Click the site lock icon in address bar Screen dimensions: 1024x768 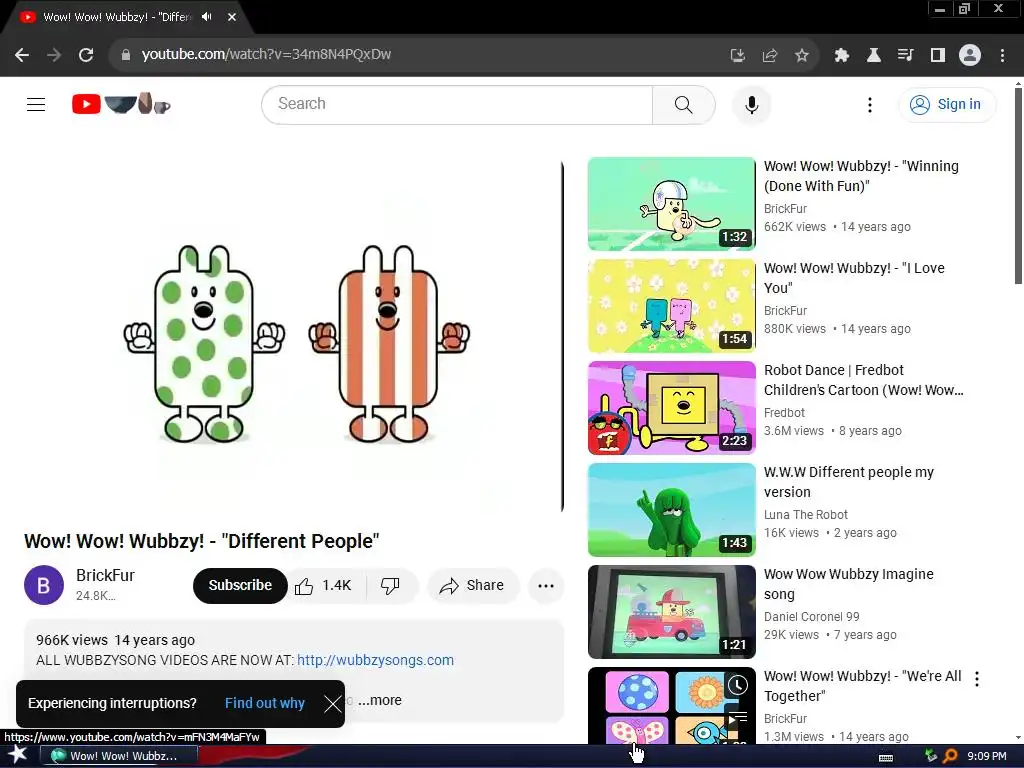click(x=126, y=55)
